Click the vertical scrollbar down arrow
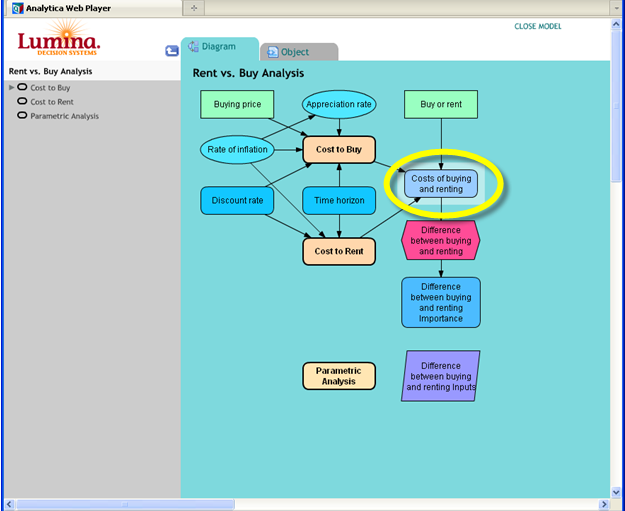Image resolution: width=625 pixels, height=511 pixels. coord(616,493)
